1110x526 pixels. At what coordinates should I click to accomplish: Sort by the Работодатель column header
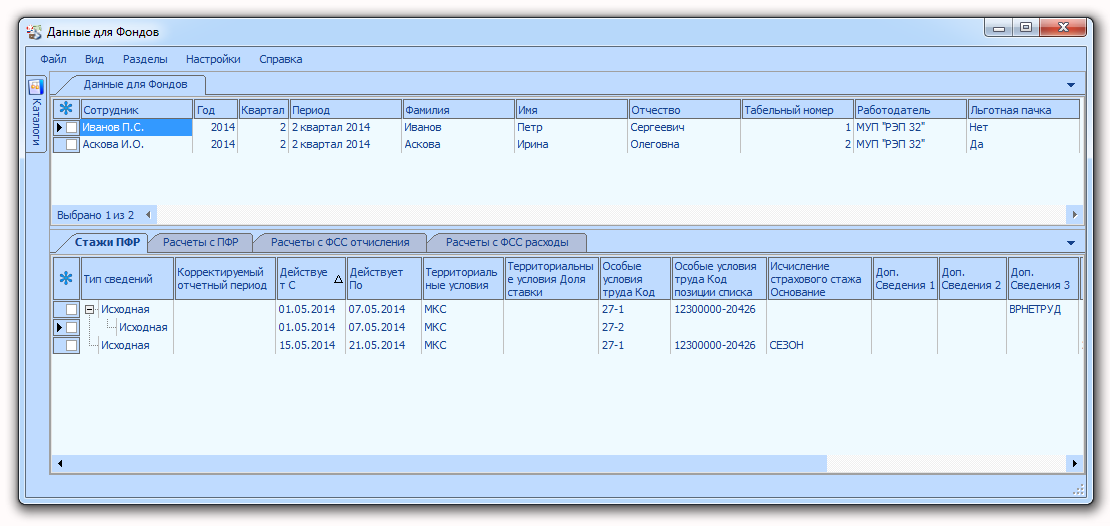(x=910, y=110)
